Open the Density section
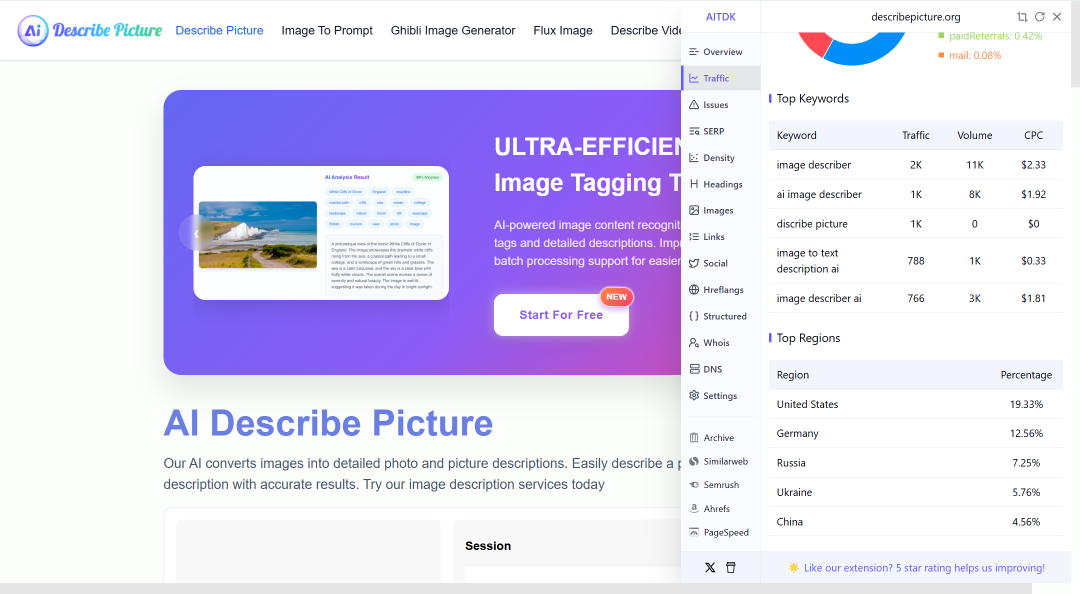 (720, 158)
